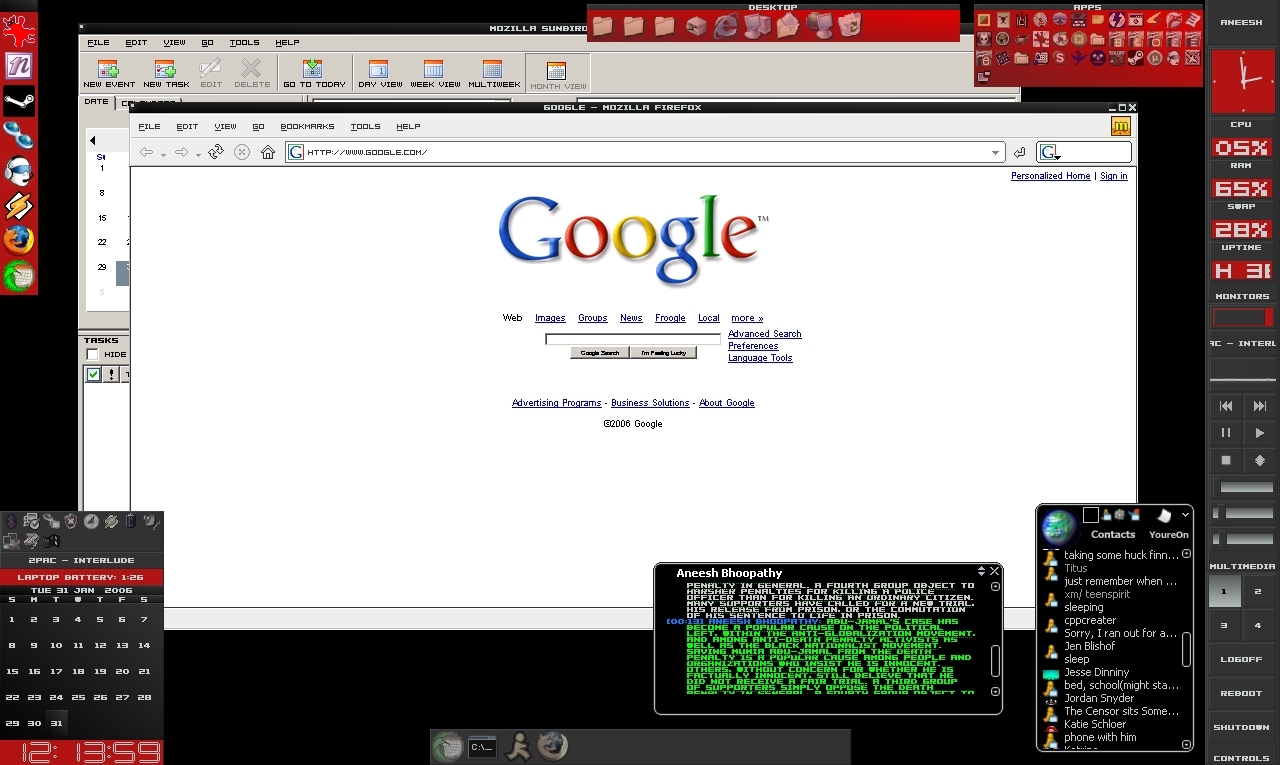Click checkmark column header in Tasks list

coord(93,374)
